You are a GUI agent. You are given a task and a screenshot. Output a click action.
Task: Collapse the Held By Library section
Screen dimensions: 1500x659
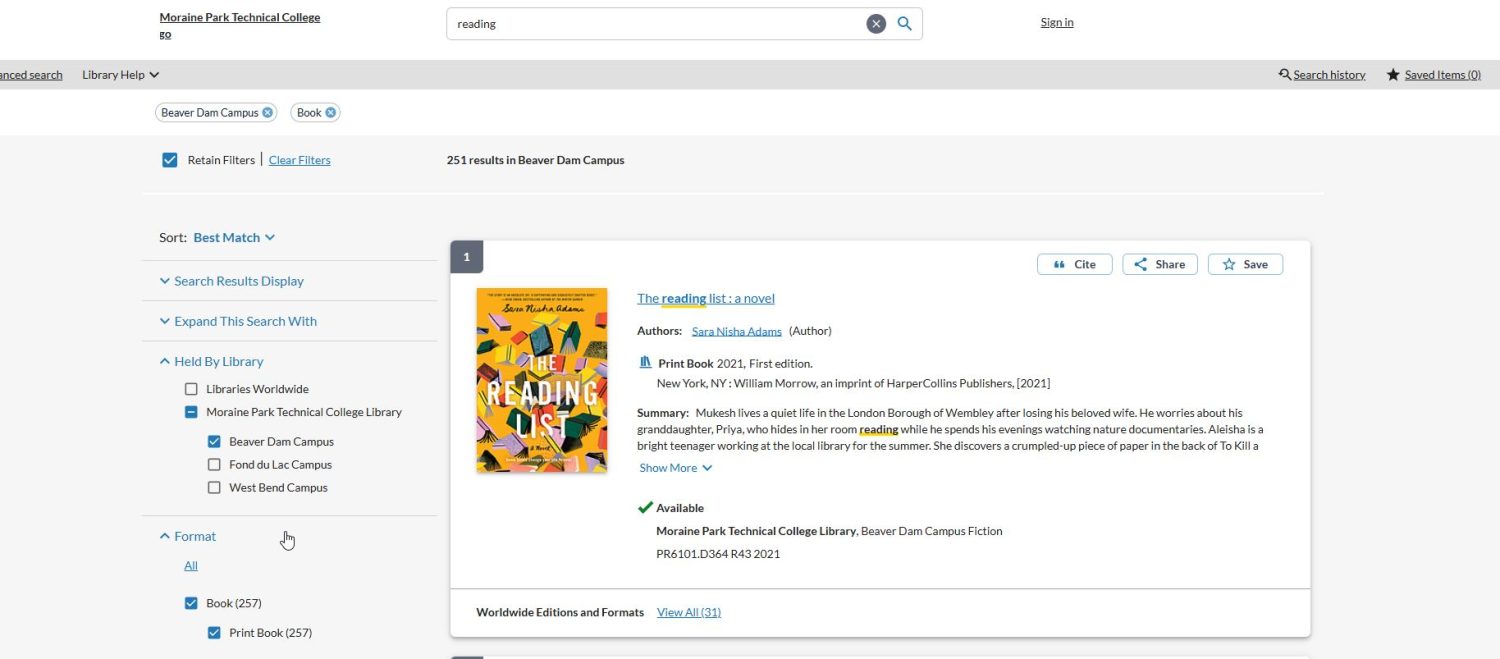coord(211,362)
